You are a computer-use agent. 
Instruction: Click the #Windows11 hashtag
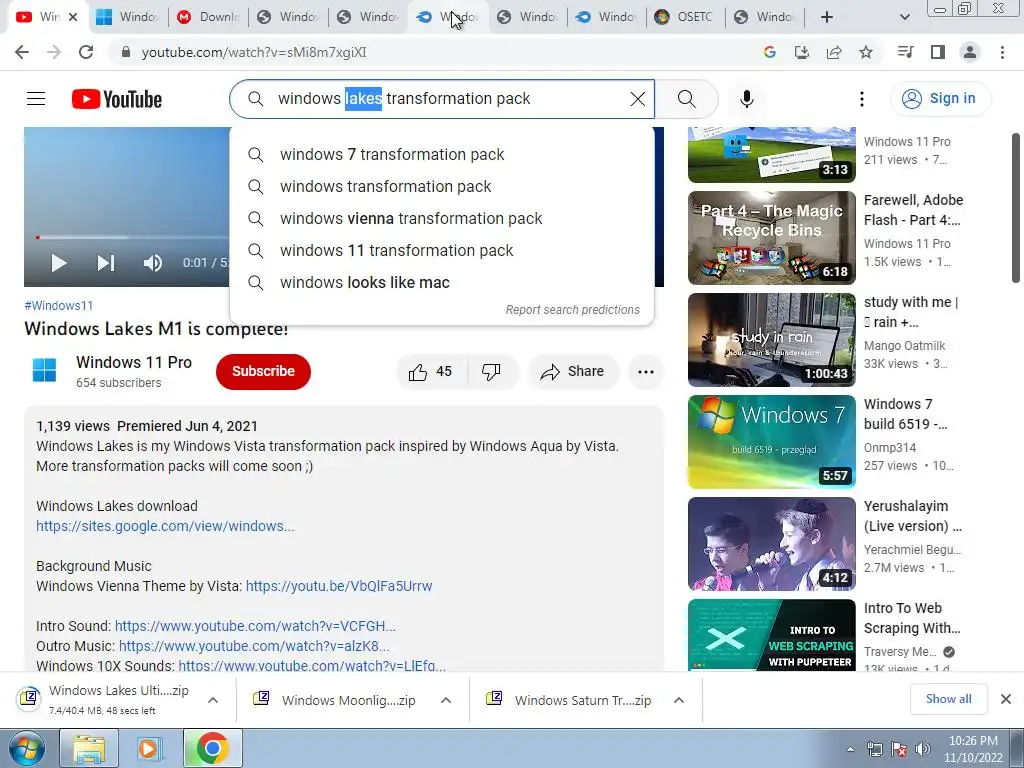[59, 305]
